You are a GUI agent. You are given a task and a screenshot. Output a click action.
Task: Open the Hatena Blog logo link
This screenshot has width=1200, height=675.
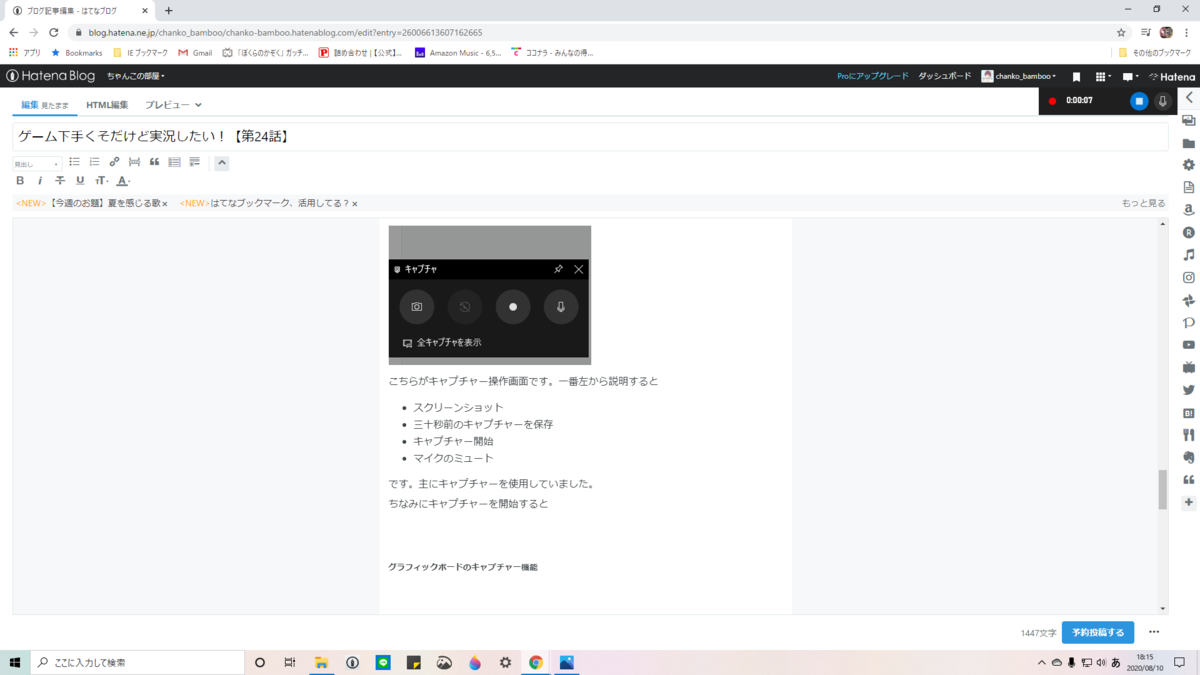pyautogui.click(x=51, y=76)
